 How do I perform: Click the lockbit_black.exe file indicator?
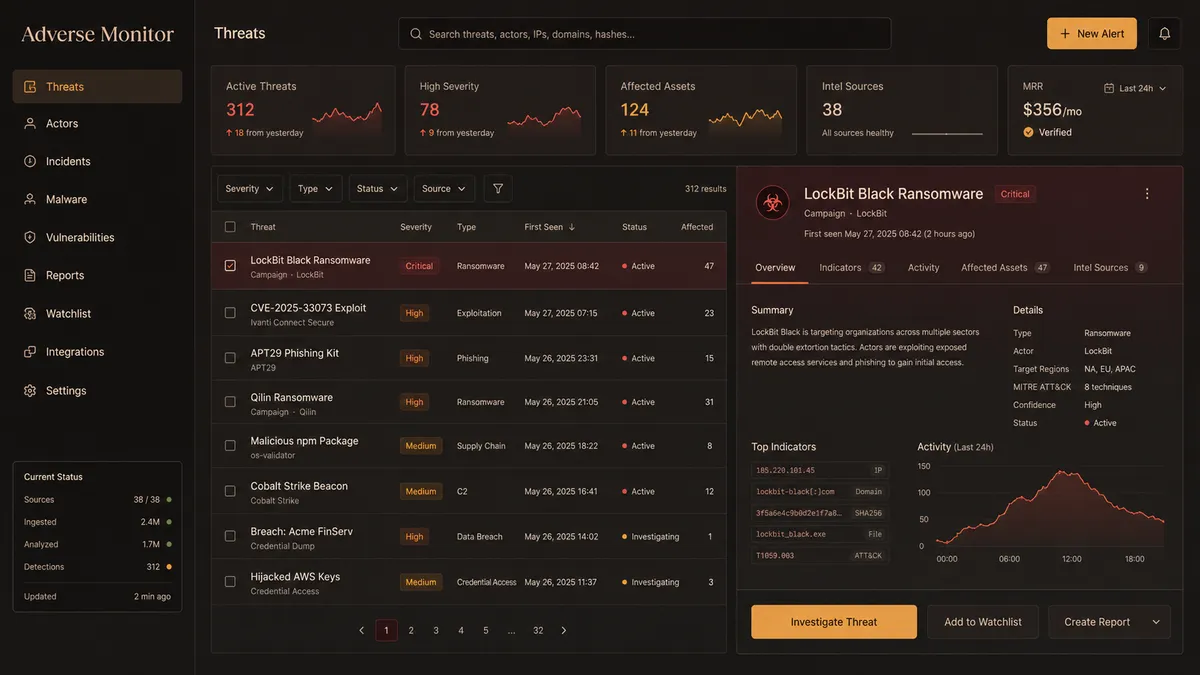pos(820,534)
